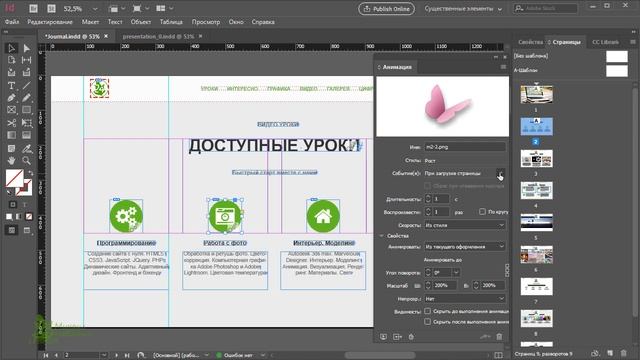Select the Pen tool
Image resolution: width=640 pixels, height=360 pixels.
click(11, 98)
